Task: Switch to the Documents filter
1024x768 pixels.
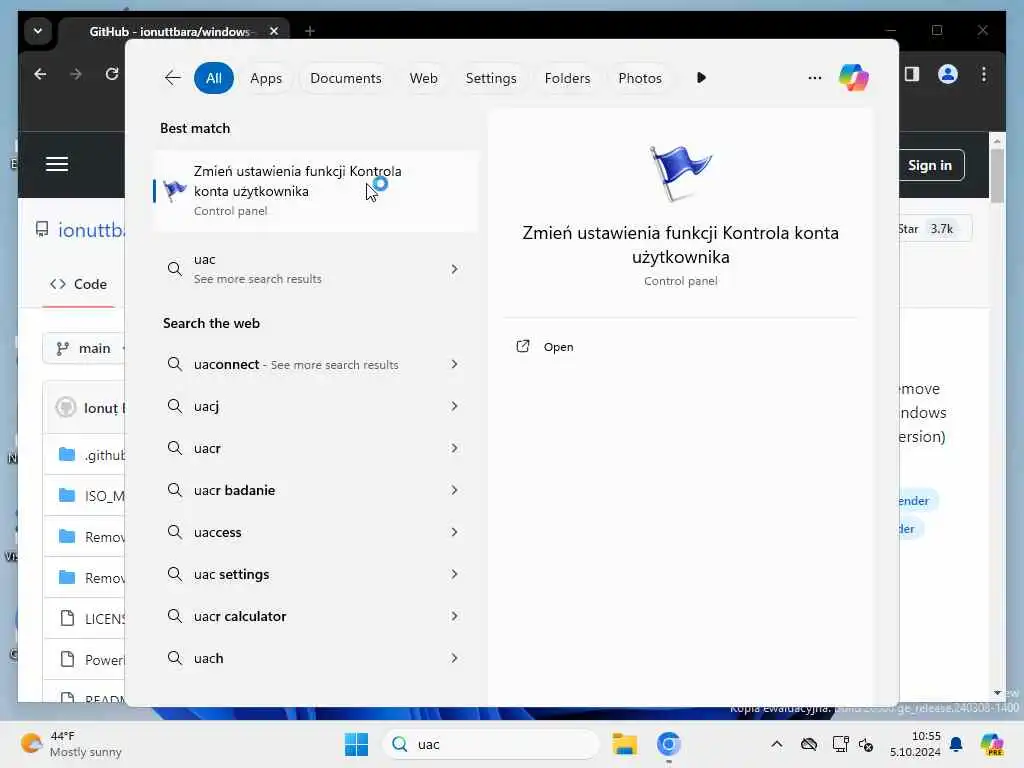Action: click(x=345, y=78)
